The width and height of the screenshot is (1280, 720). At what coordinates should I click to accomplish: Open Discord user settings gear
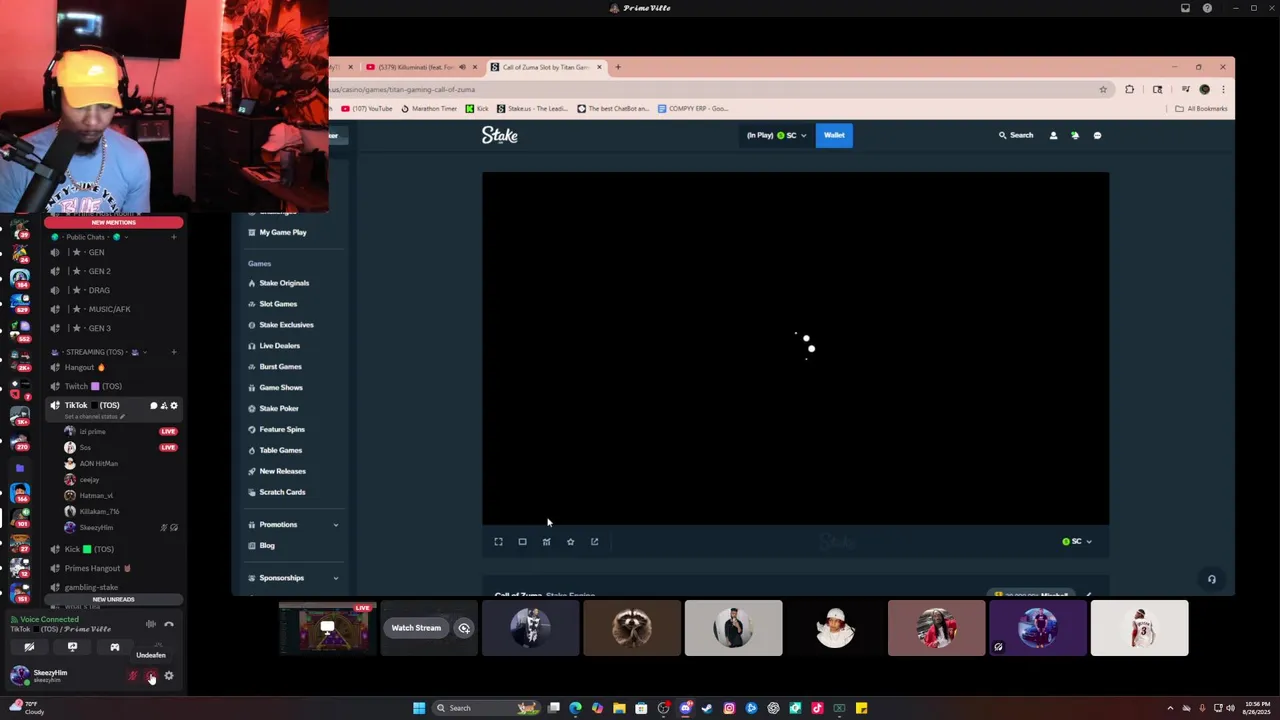[x=169, y=676]
